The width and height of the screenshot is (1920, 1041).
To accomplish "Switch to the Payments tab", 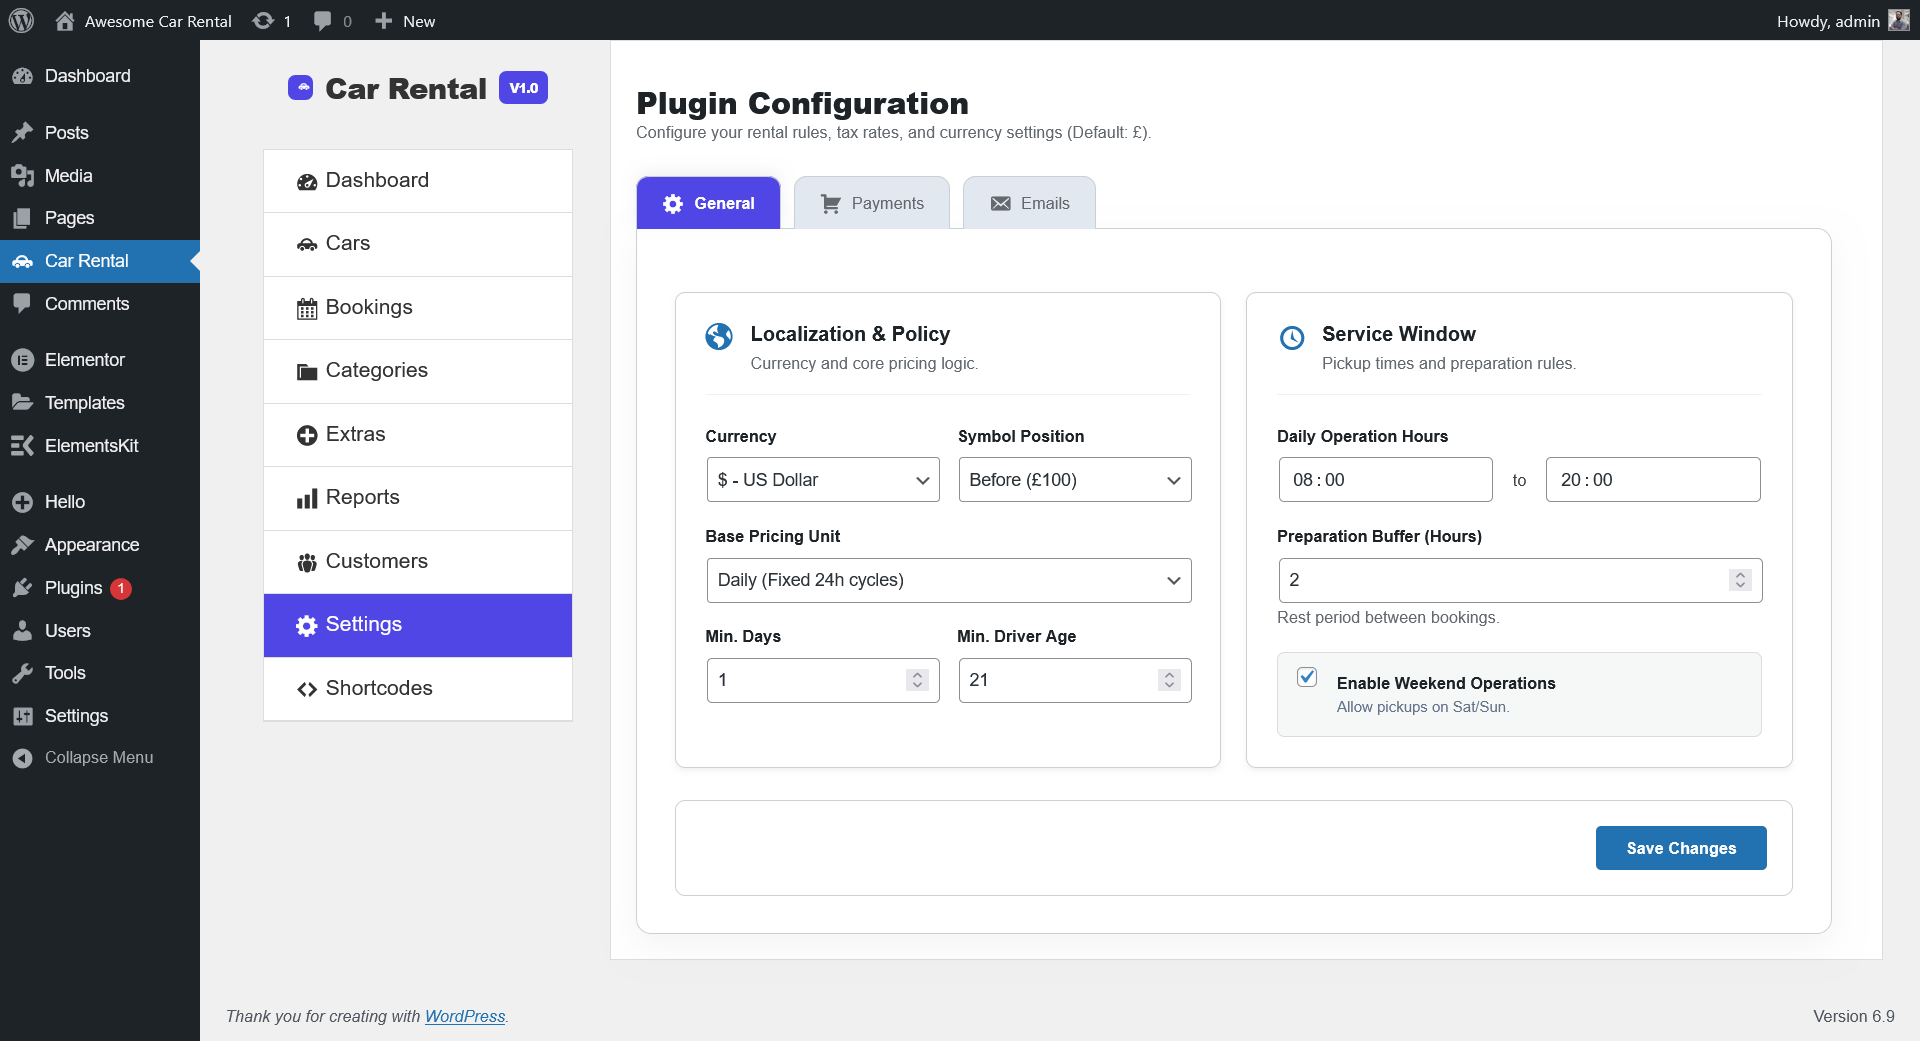I will 871,202.
